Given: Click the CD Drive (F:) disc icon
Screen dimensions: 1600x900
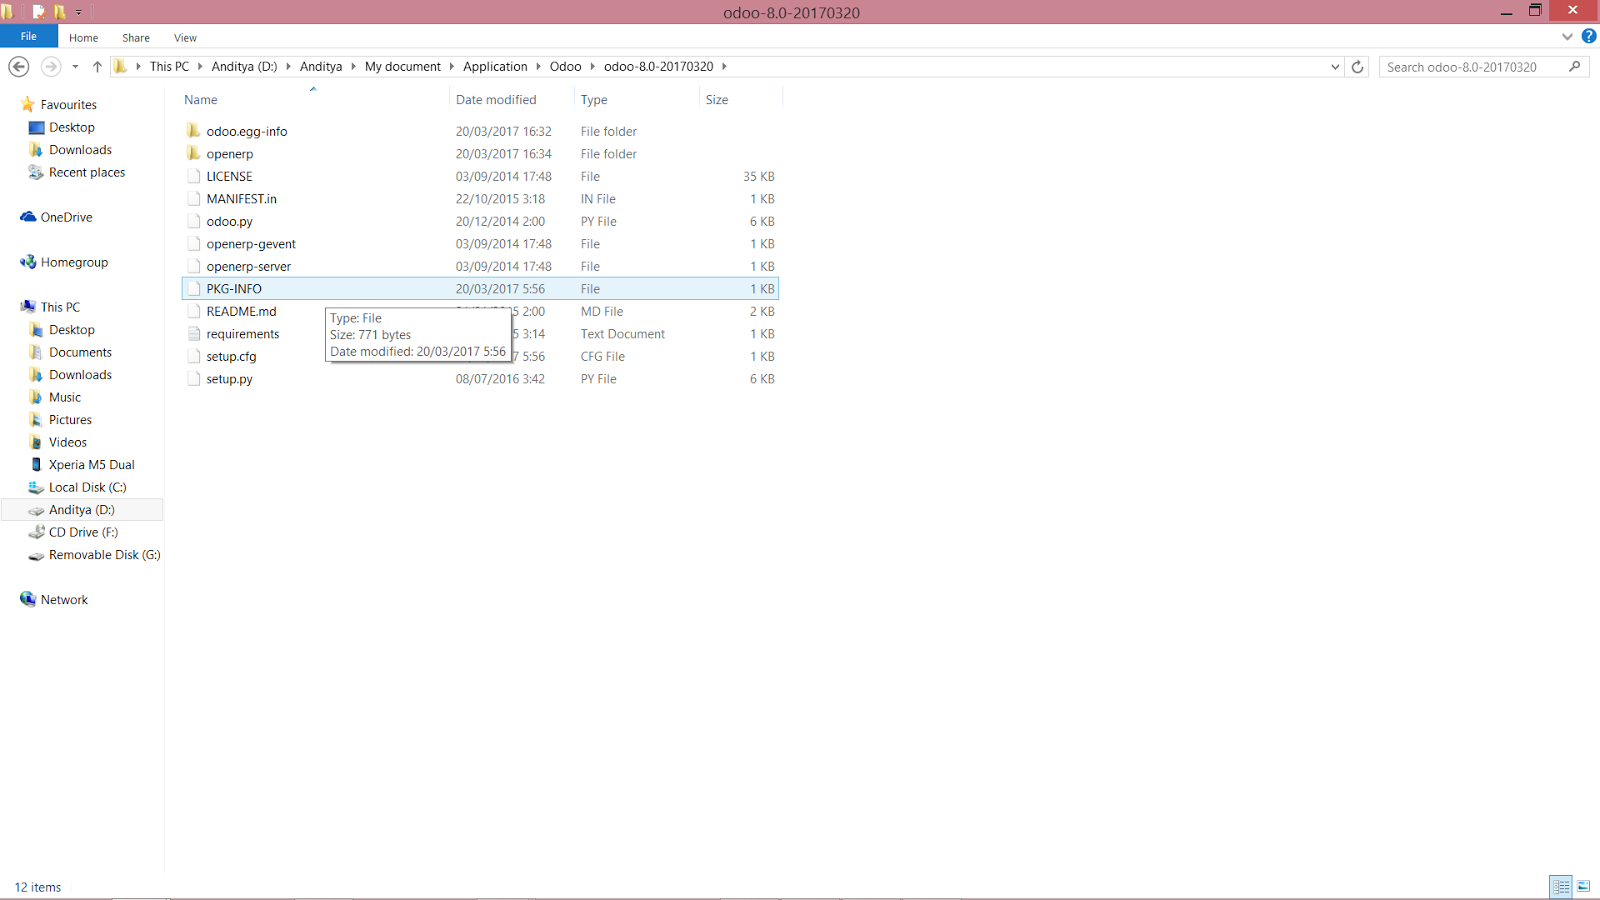Looking at the screenshot, I should [x=36, y=532].
